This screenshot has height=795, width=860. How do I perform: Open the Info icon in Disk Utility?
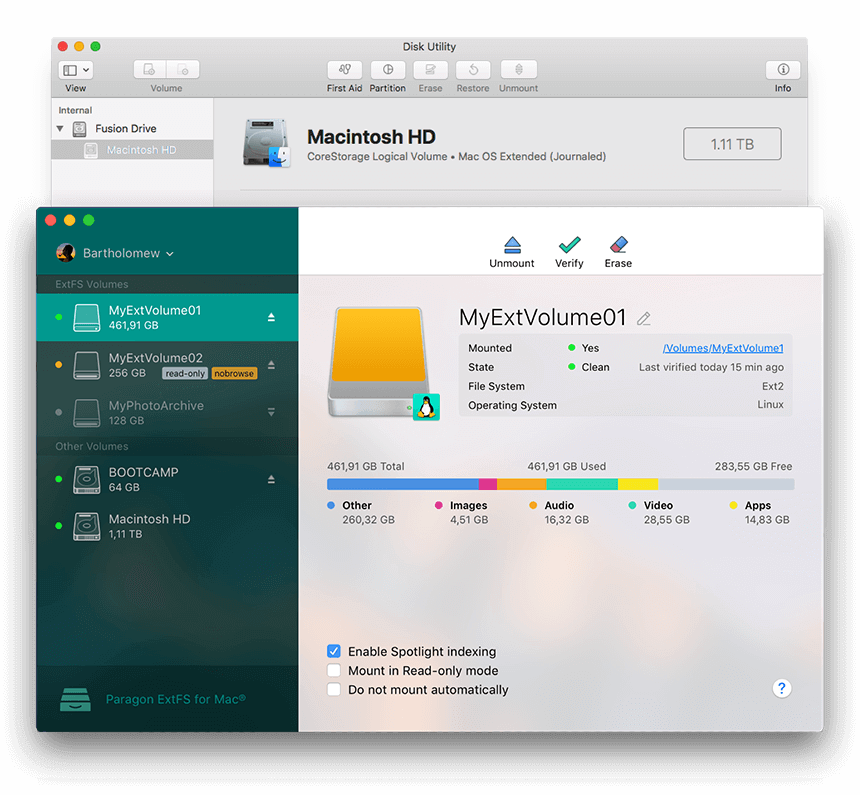coord(783,70)
